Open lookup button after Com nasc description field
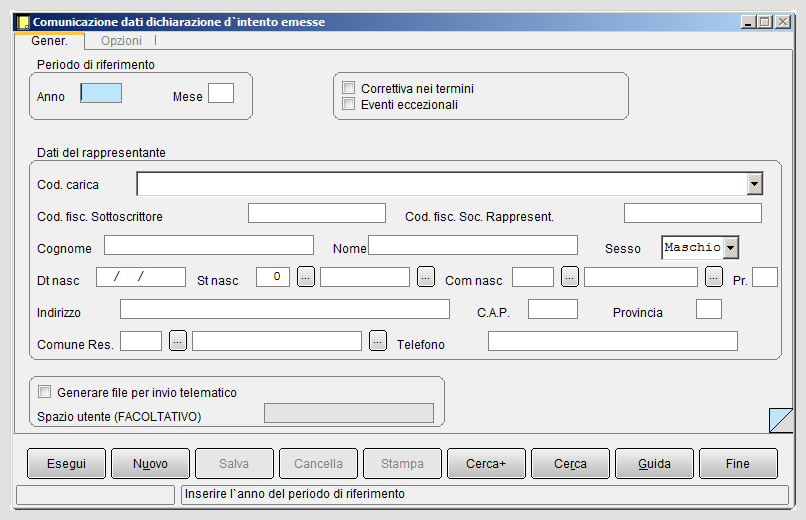Viewport: 806px width, 520px height. (713, 277)
